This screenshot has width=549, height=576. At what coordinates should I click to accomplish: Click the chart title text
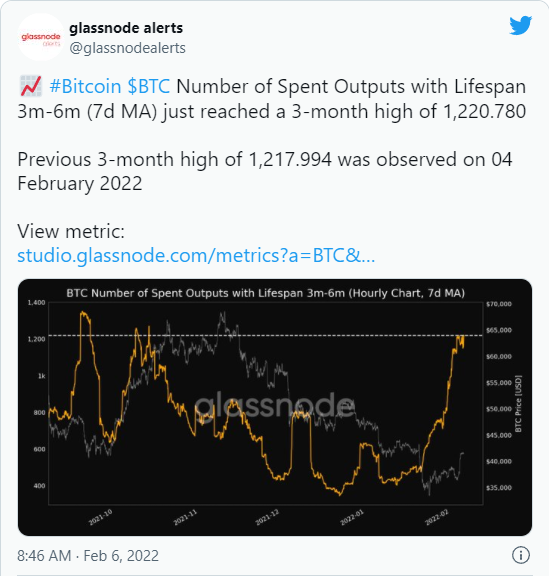point(265,293)
